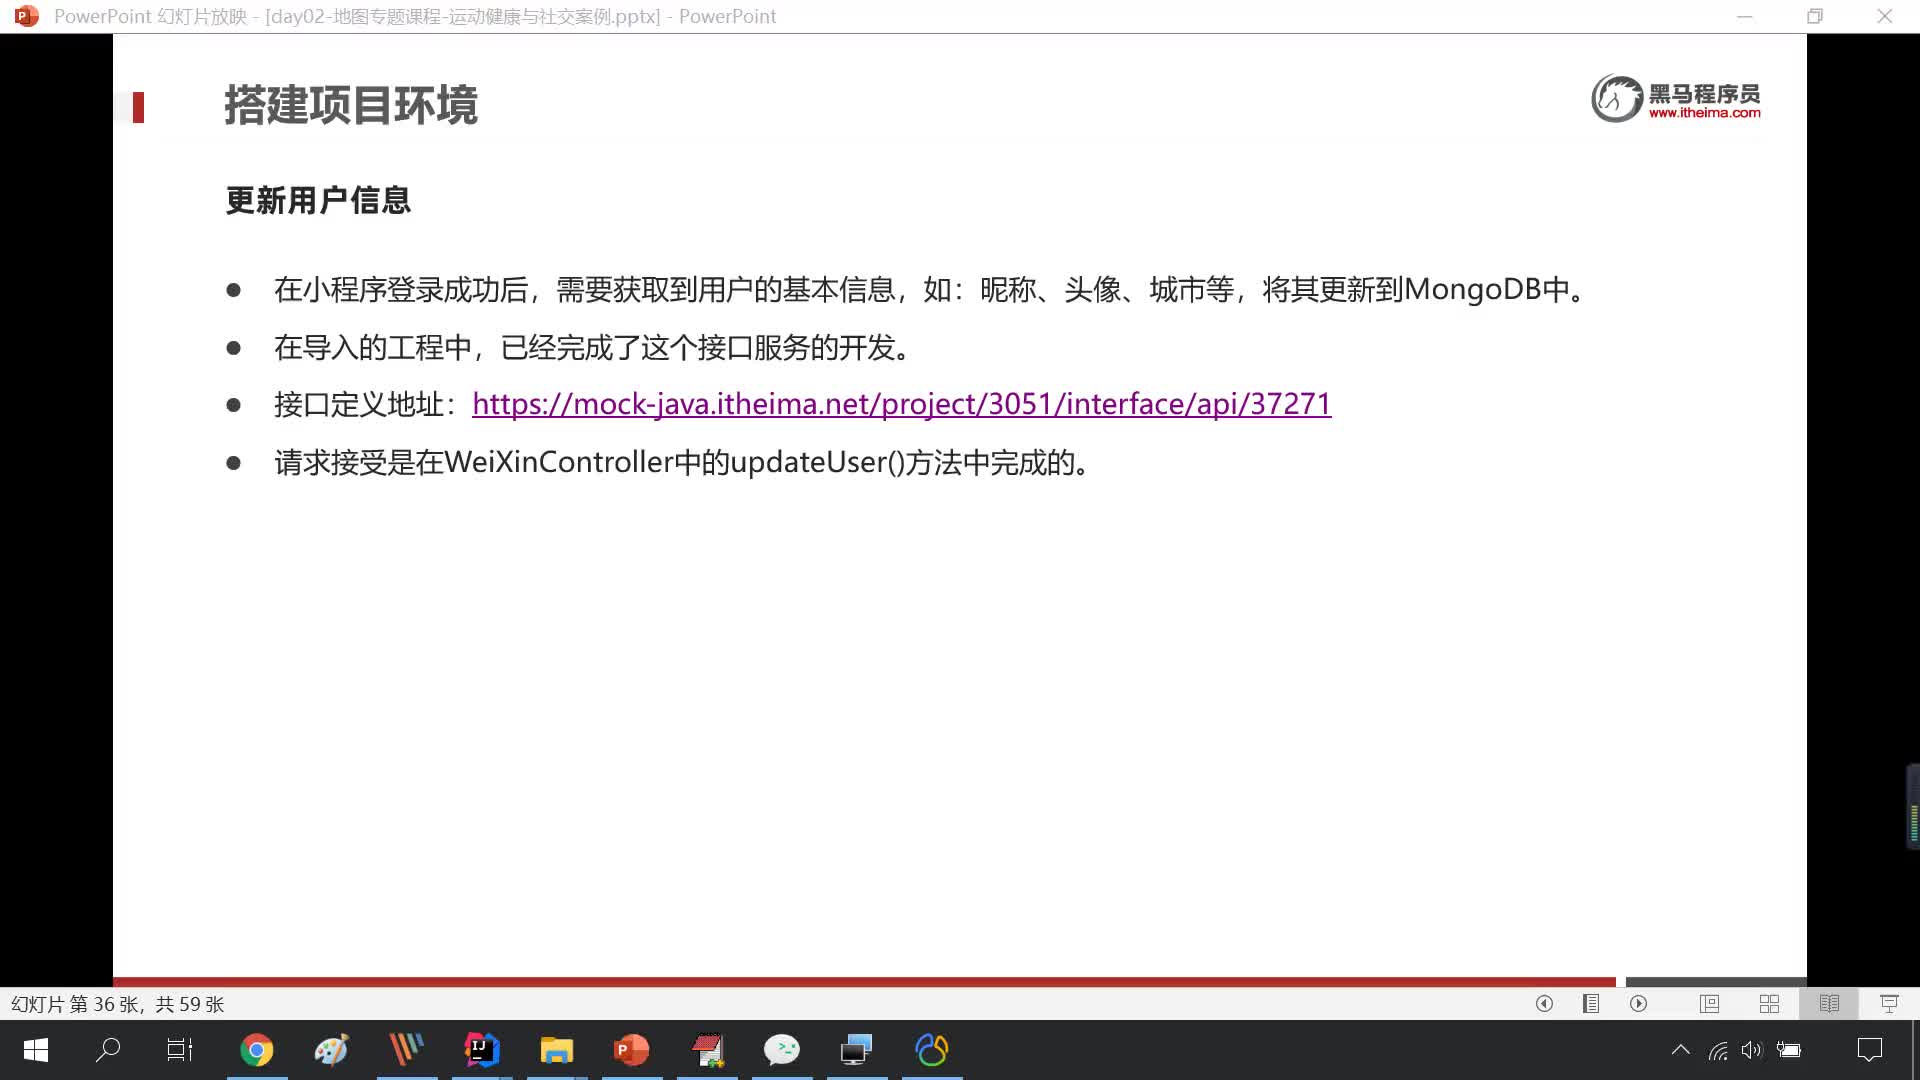This screenshot has width=1920, height=1080.
Task: Advance to next slide button
Action: click(x=1638, y=1003)
